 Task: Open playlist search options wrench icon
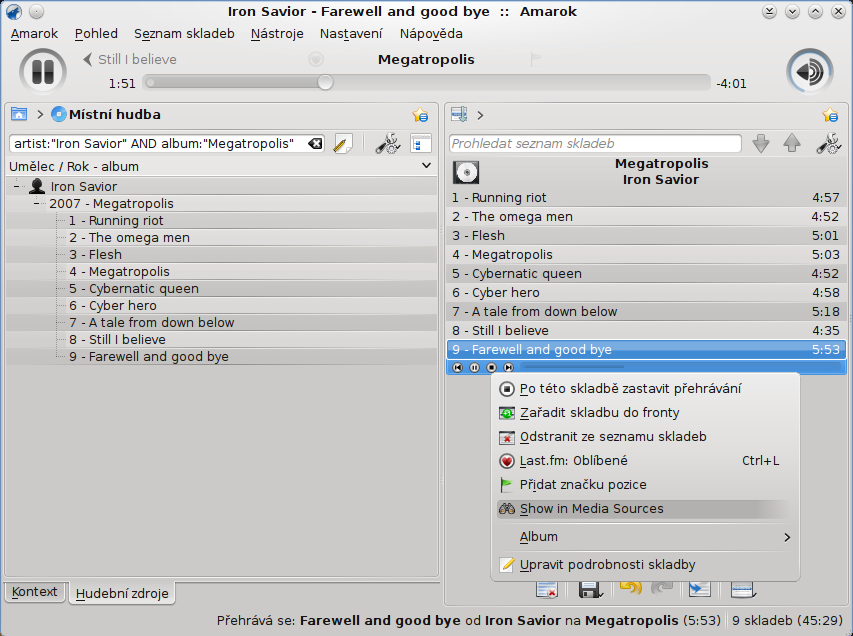coord(829,144)
